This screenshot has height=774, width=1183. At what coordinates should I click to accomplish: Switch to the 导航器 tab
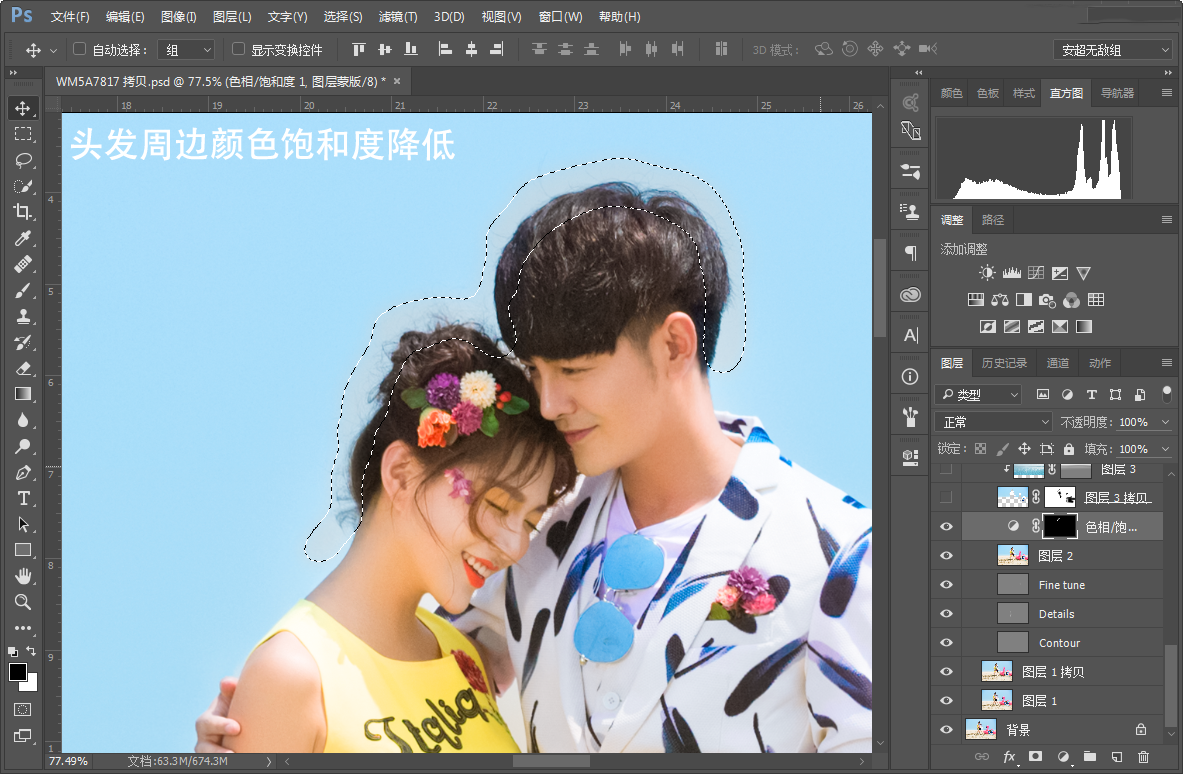click(1117, 93)
